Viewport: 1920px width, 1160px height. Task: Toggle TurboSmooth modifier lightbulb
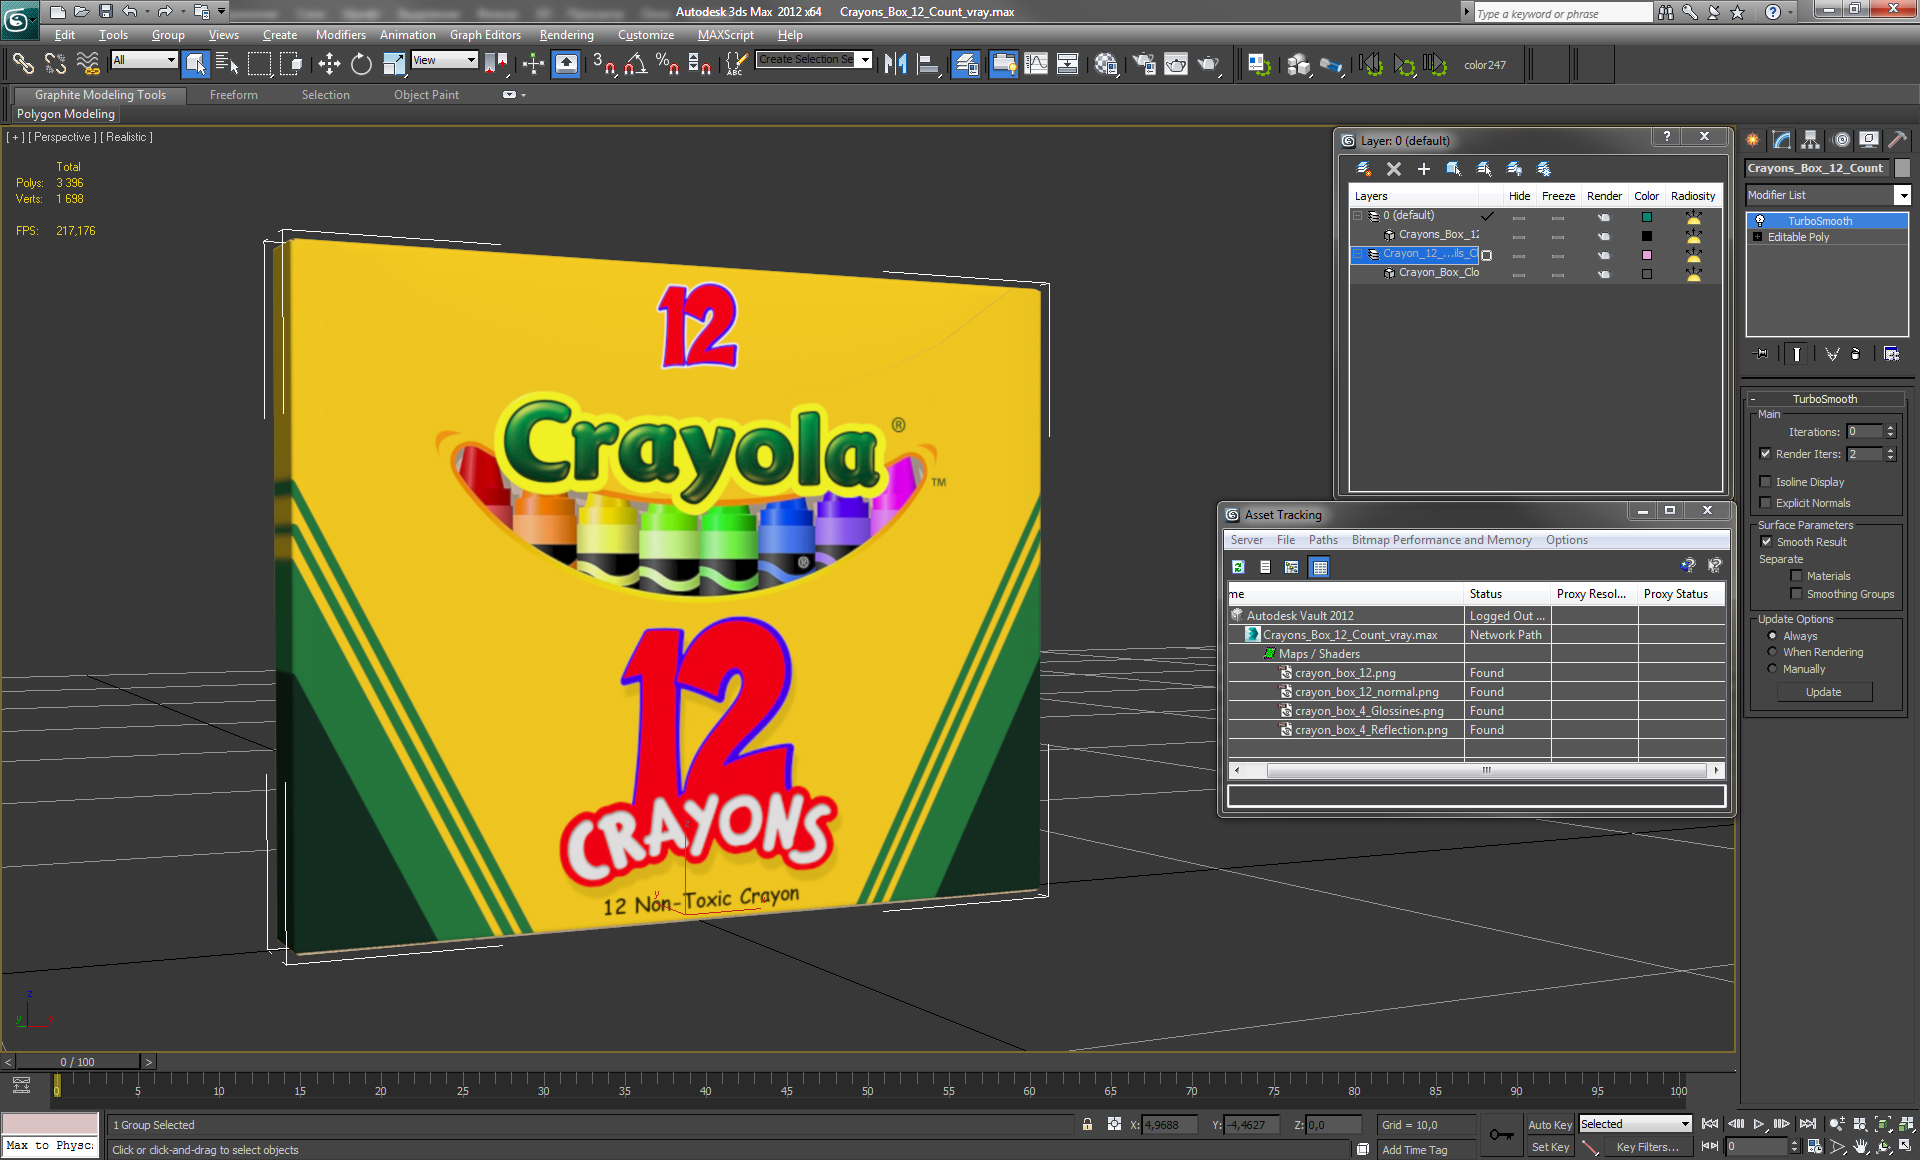[1760, 221]
